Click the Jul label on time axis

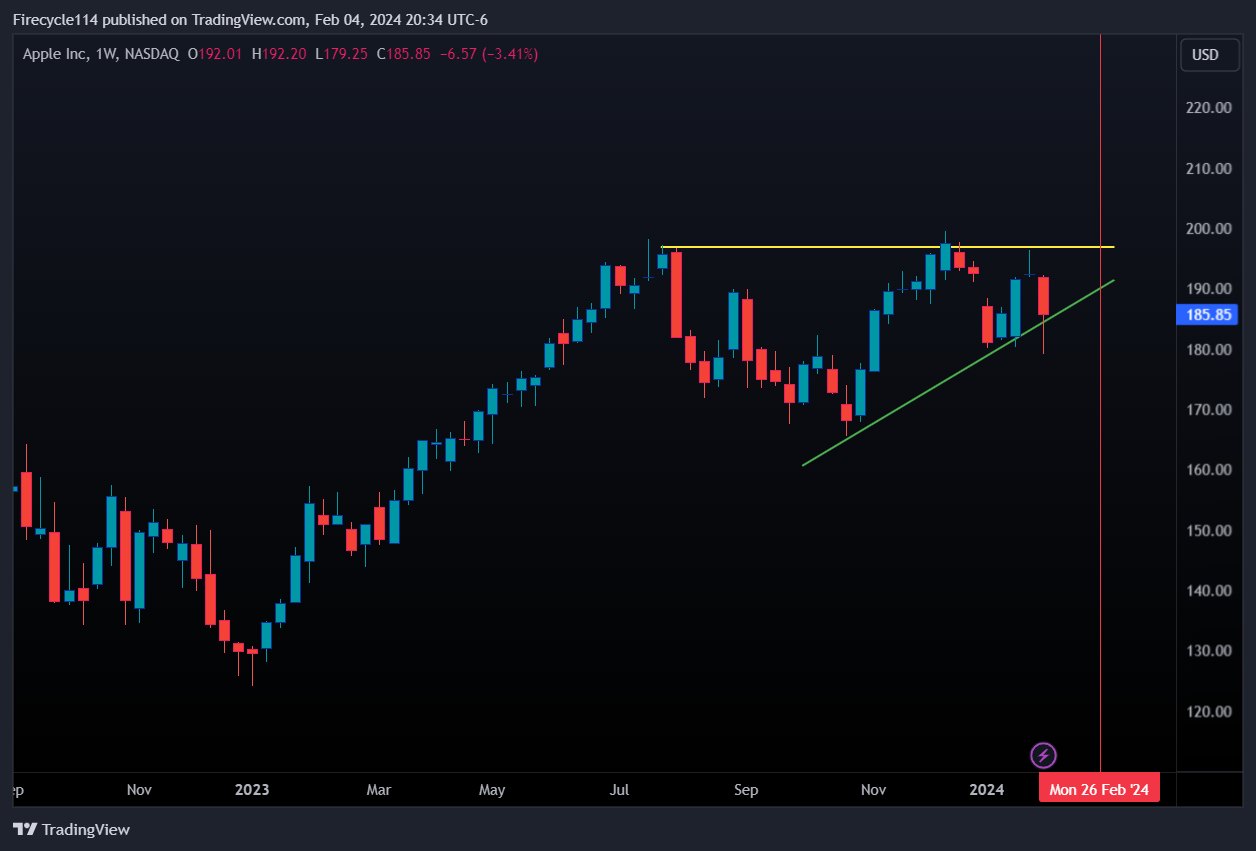pyautogui.click(x=619, y=789)
